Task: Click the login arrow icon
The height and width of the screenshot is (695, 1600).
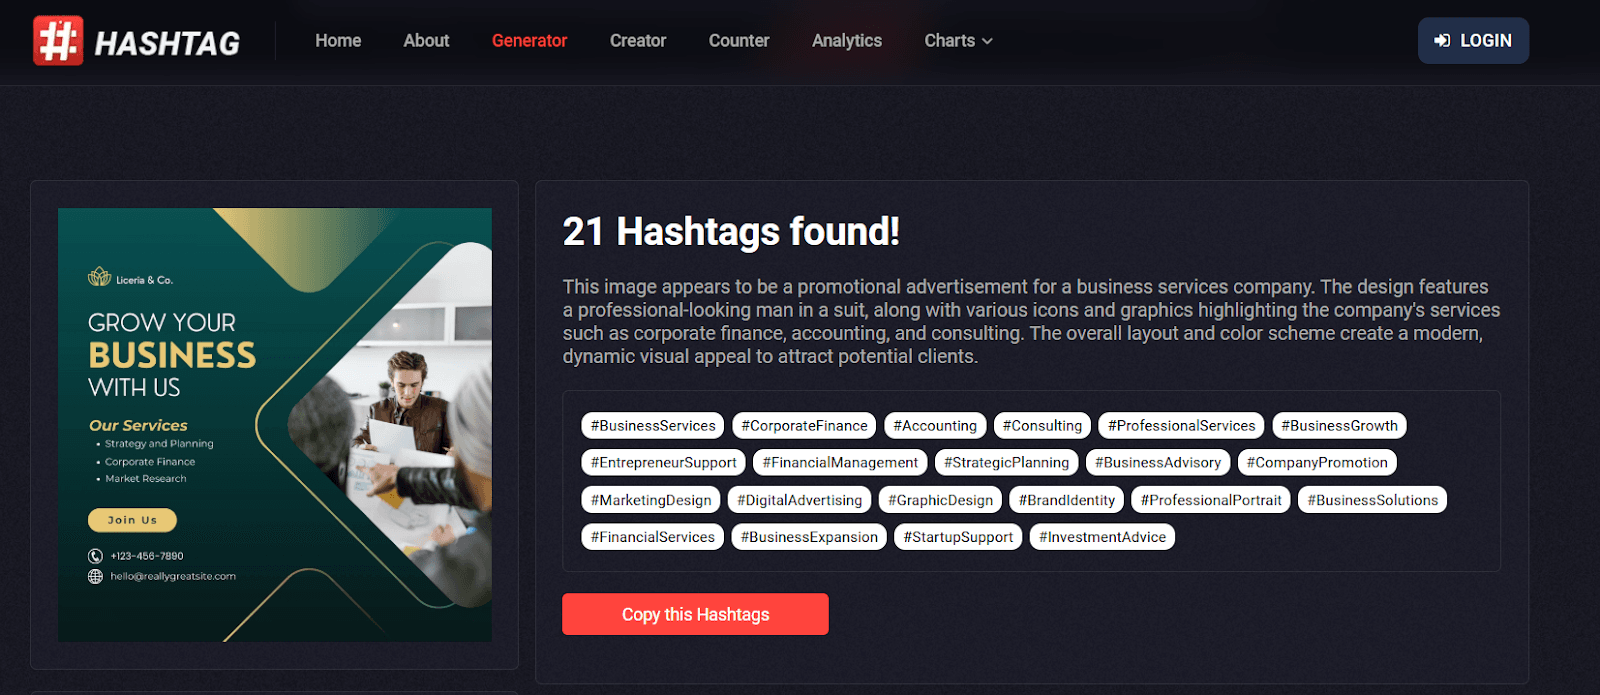Action: click(1442, 41)
